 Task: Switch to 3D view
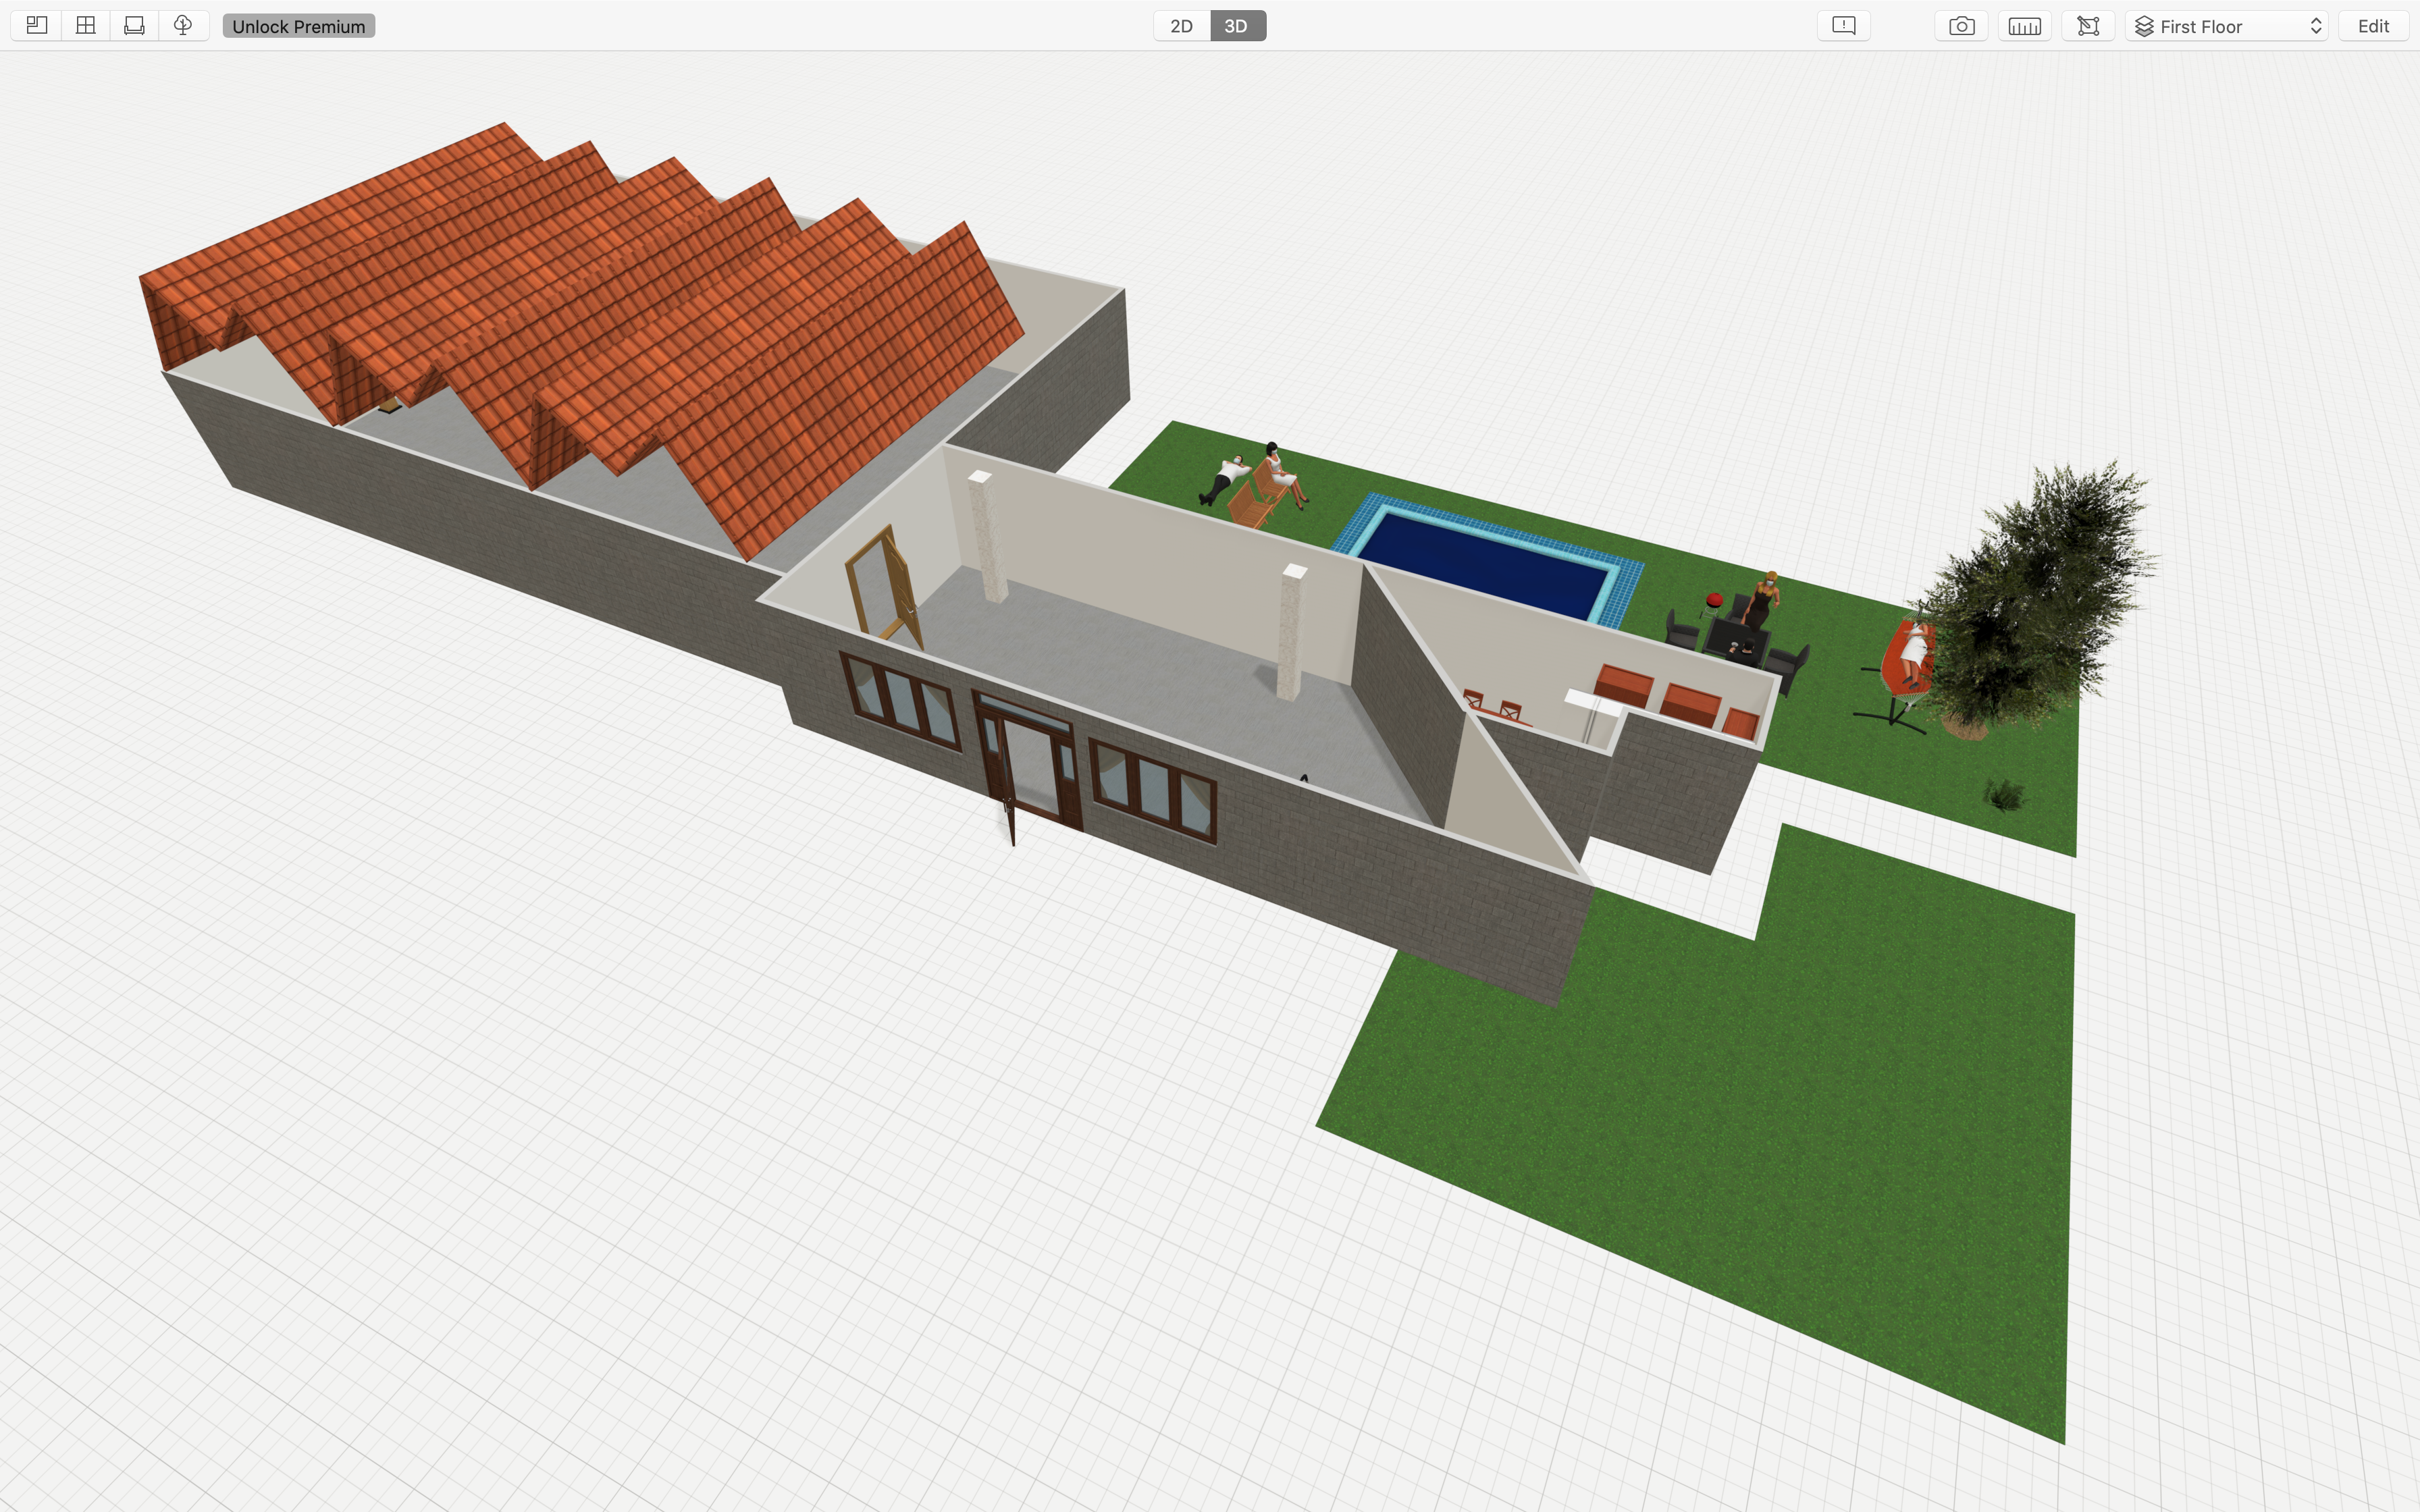coord(1237,26)
